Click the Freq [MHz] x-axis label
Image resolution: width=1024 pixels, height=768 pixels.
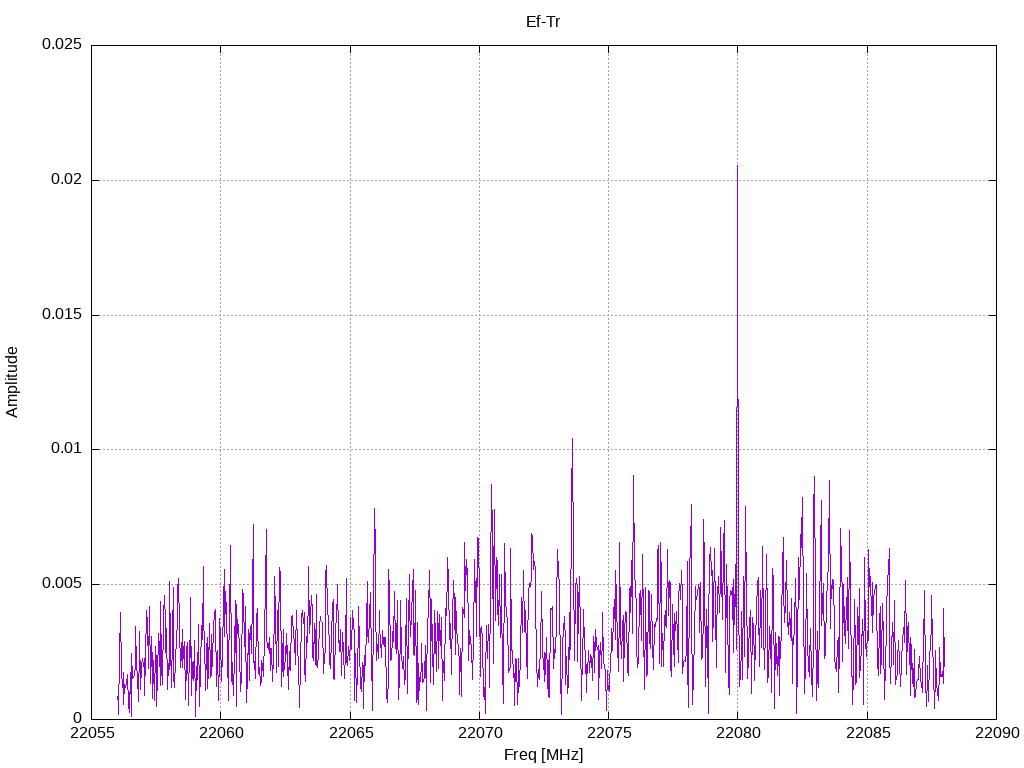point(543,755)
